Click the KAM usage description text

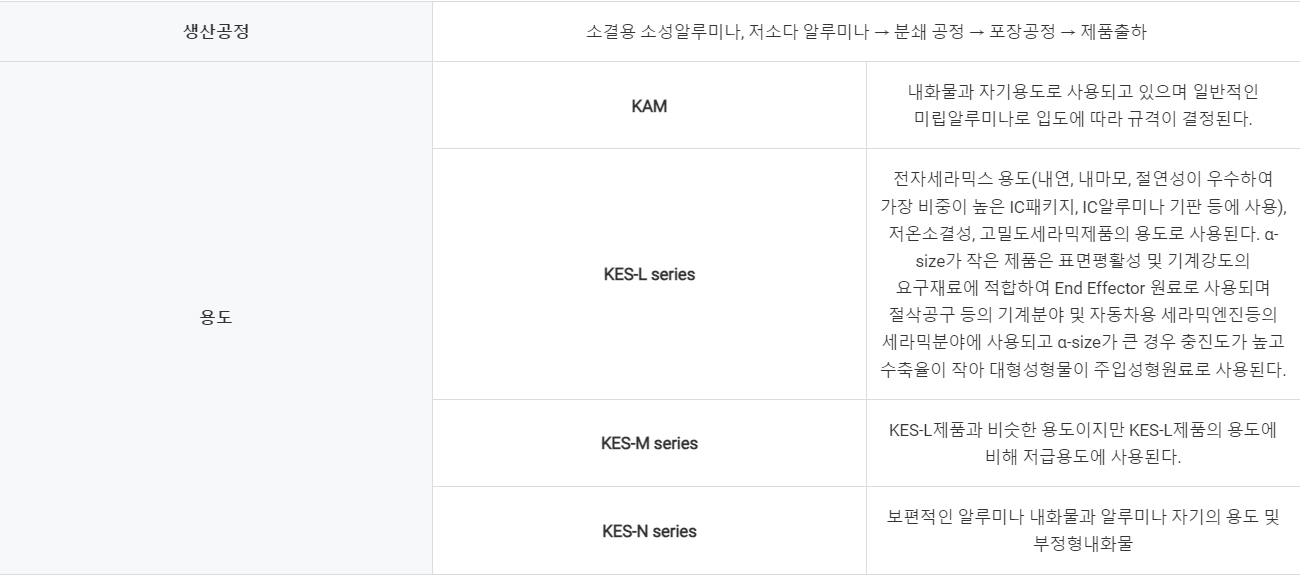pos(1083,106)
